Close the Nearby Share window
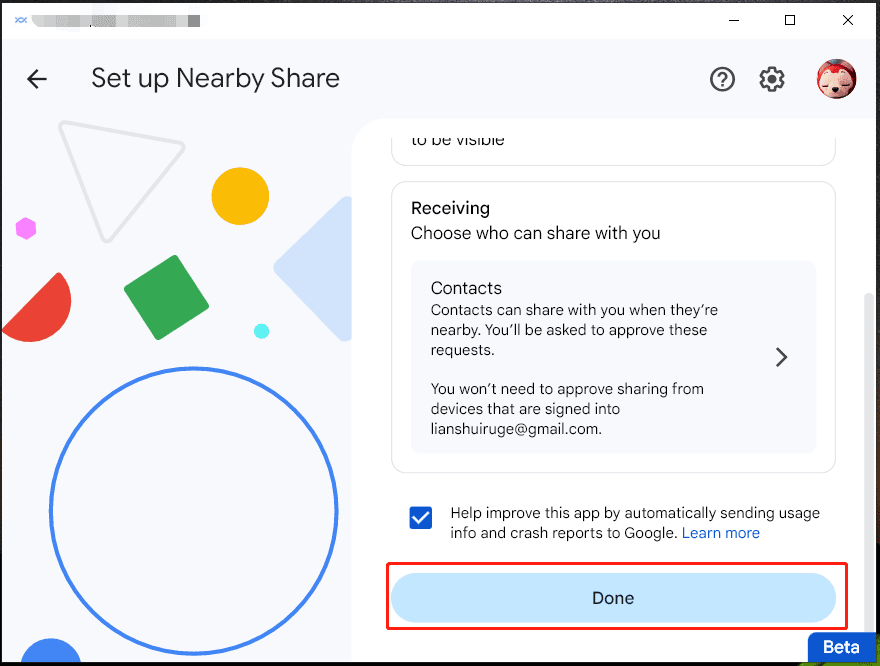Screen dimensions: 880x666 (x=847, y=20)
